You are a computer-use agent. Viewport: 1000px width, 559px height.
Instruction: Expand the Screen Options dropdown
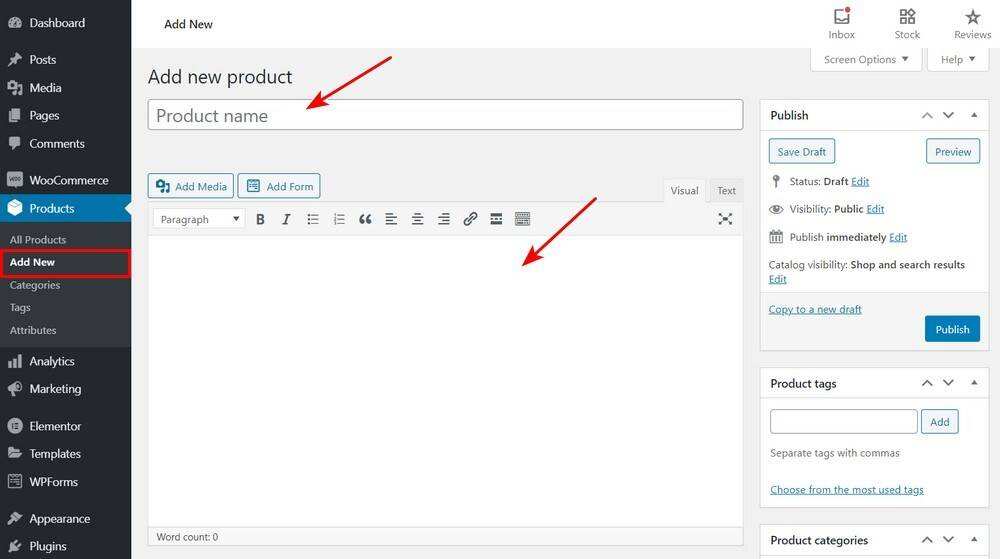866,59
